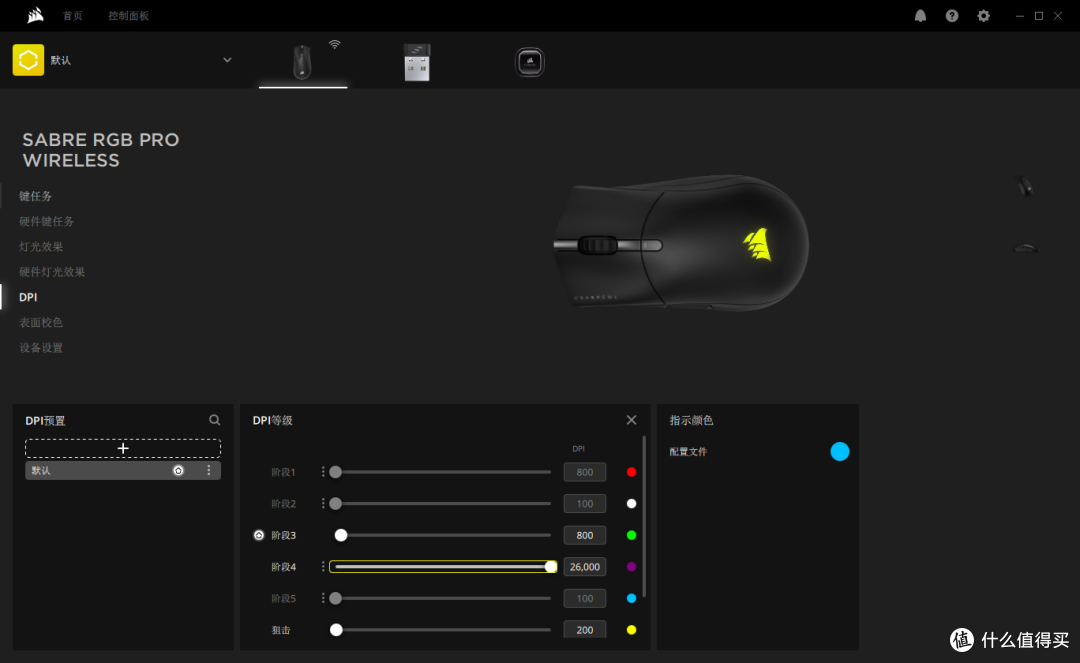Expand the 默认 profile dropdown arrow
Screen dimensions: 1080x663
227,60
